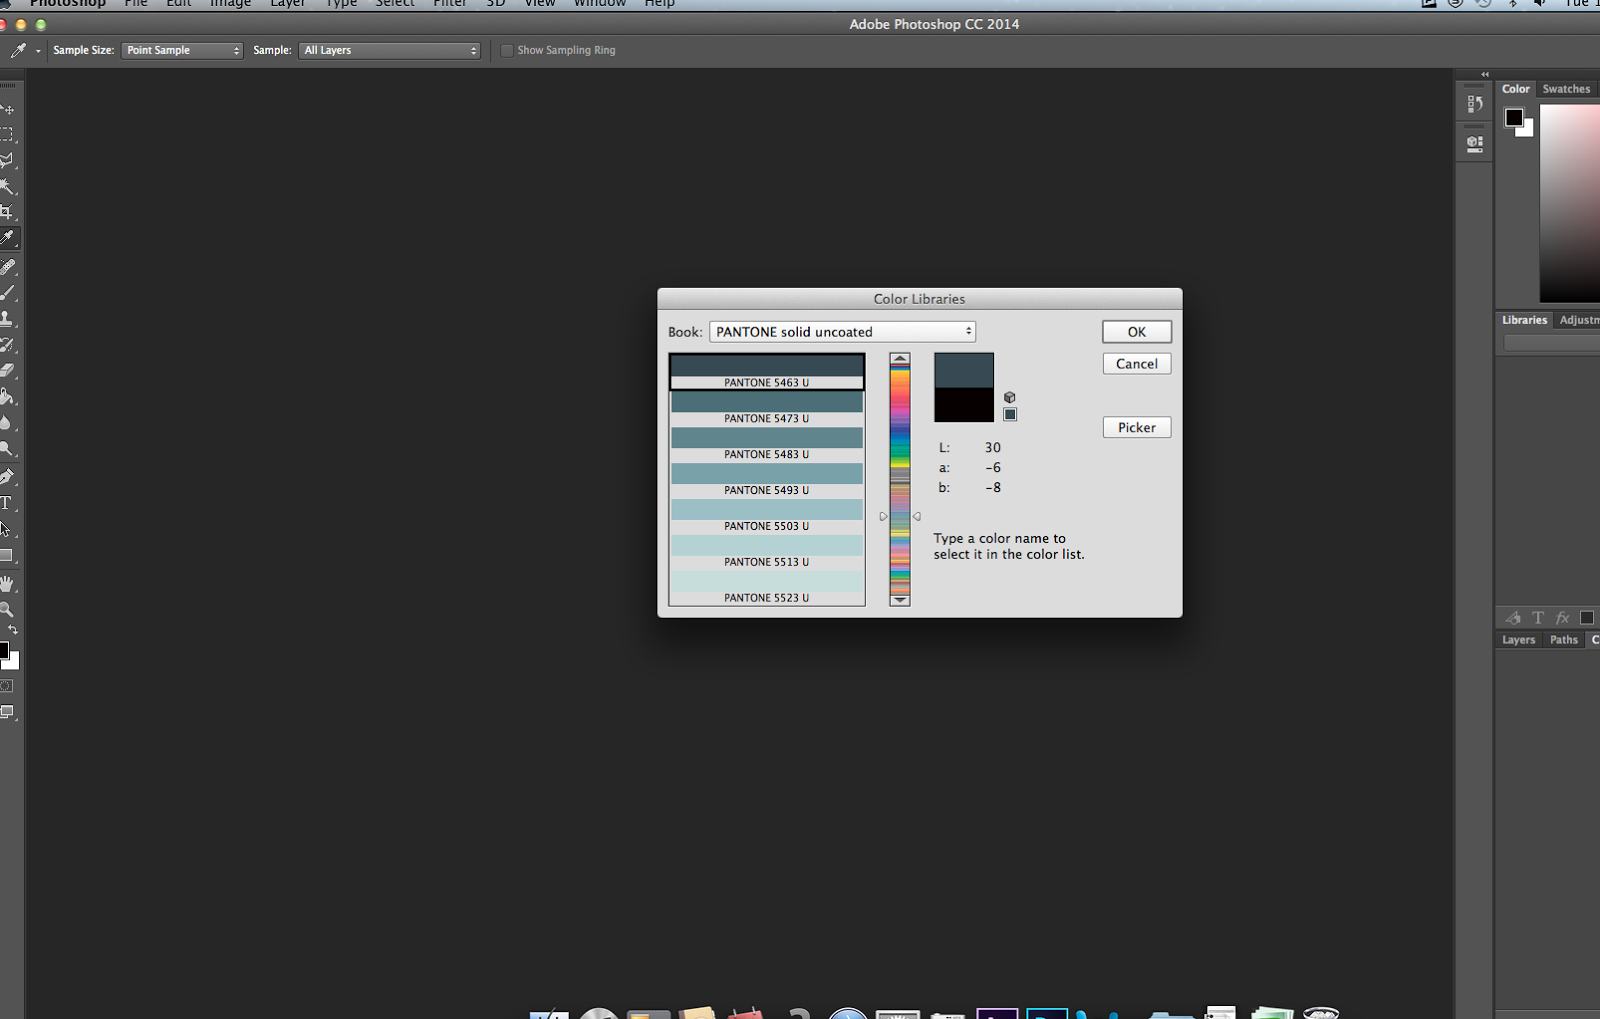Add a text style in the Libraries panel
1600x1019 pixels.
click(x=1538, y=618)
